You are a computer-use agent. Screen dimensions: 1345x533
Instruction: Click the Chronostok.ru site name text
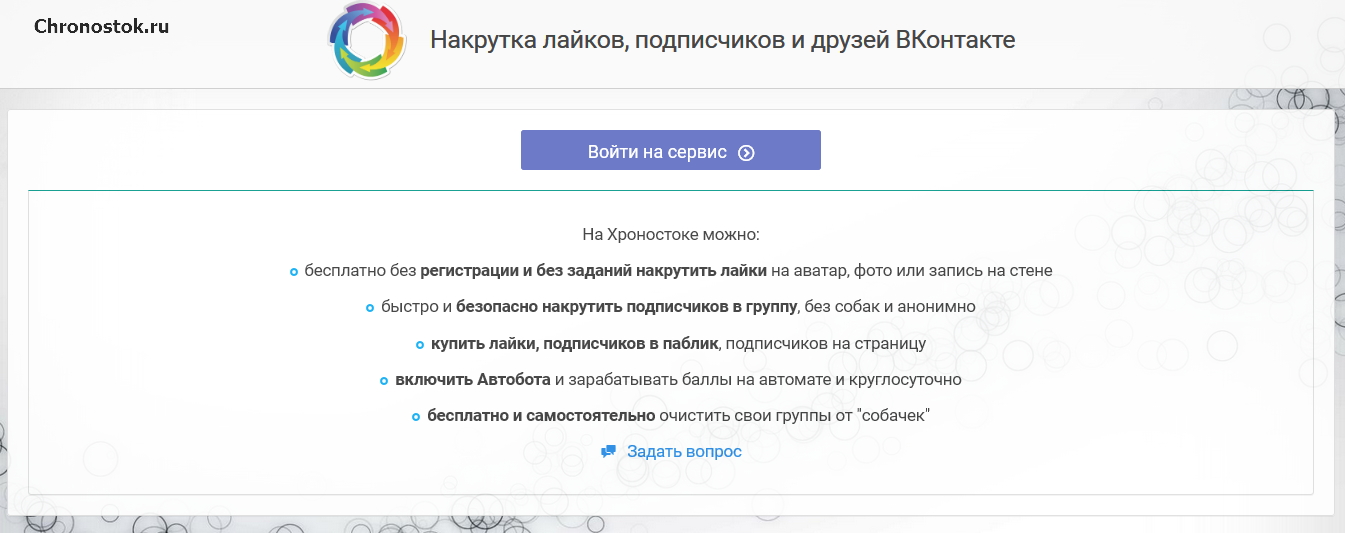pos(101,27)
